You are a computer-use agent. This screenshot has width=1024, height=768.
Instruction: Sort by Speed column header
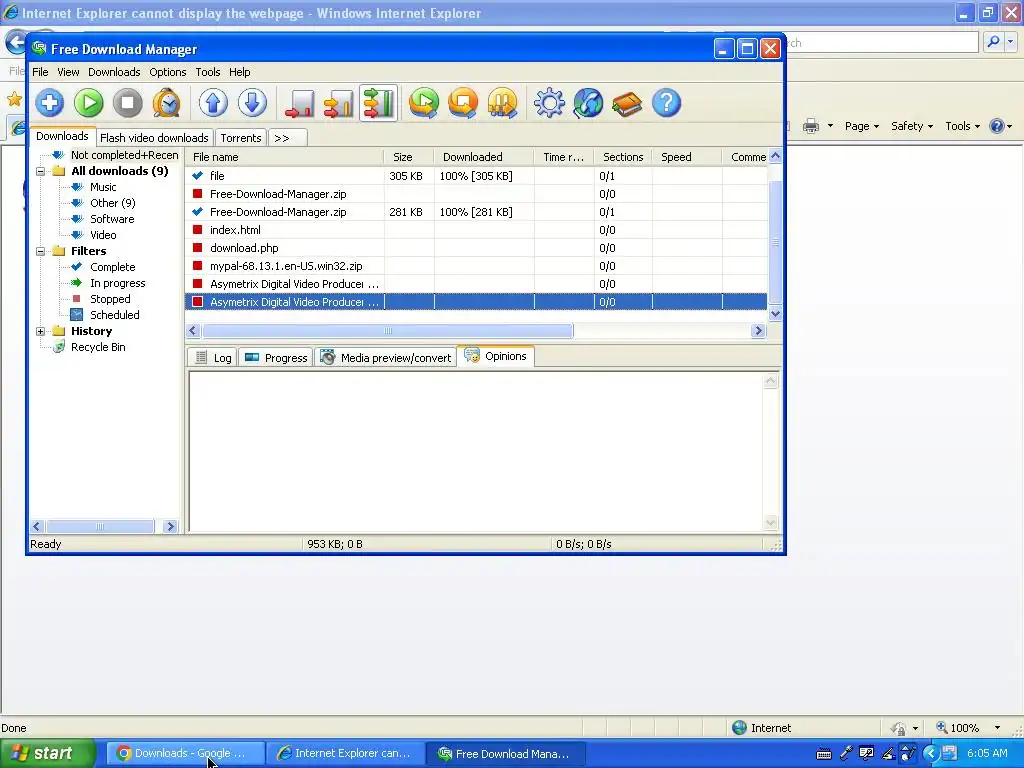click(x=687, y=157)
